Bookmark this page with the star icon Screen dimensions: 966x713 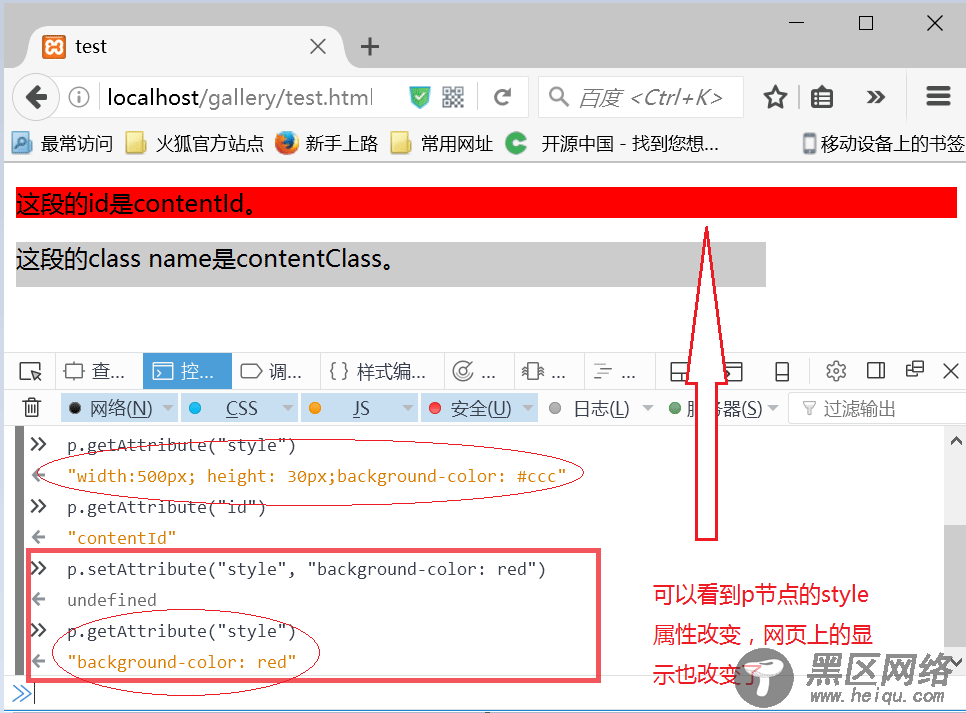pos(775,97)
